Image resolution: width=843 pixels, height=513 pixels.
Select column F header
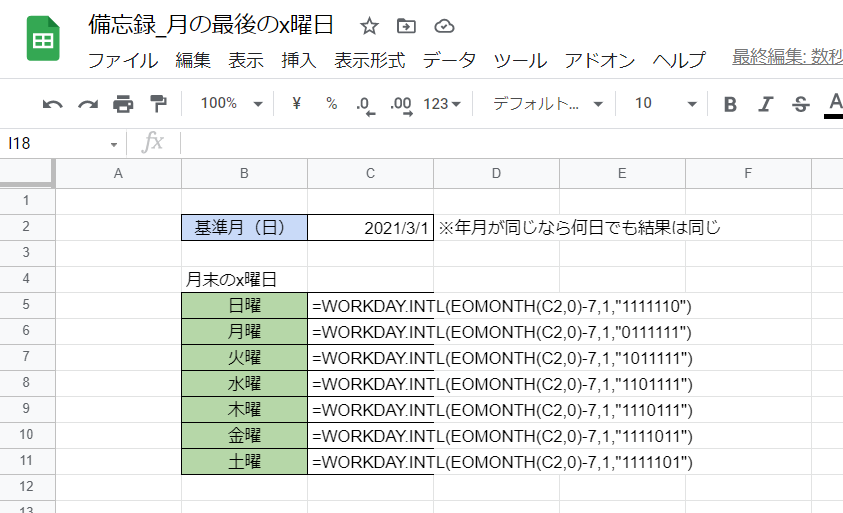coord(748,174)
